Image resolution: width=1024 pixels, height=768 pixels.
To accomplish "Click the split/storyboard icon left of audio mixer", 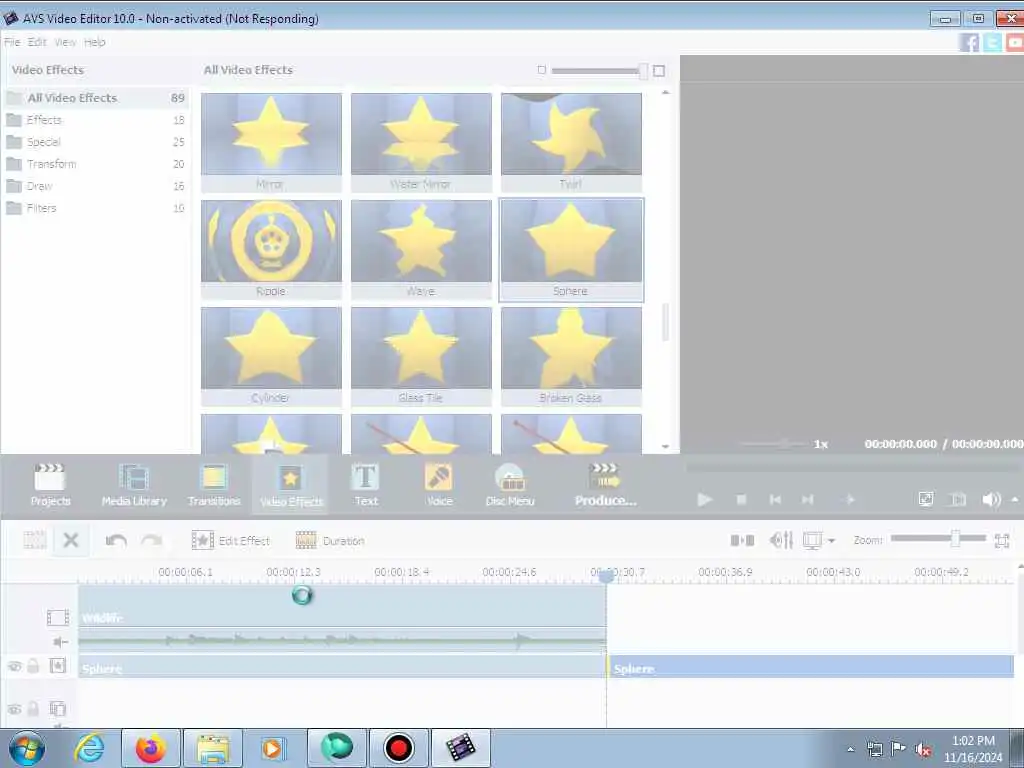I will pyautogui.click(x=742, y=540).
